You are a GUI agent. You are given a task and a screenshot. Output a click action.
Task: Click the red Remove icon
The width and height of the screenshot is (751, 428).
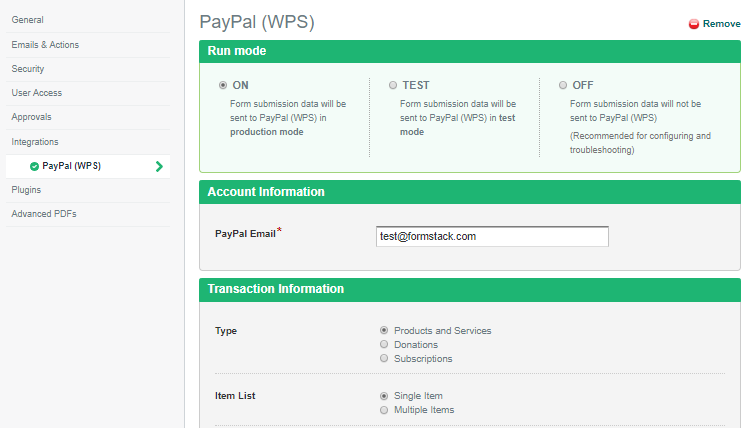tap(694, 24)
